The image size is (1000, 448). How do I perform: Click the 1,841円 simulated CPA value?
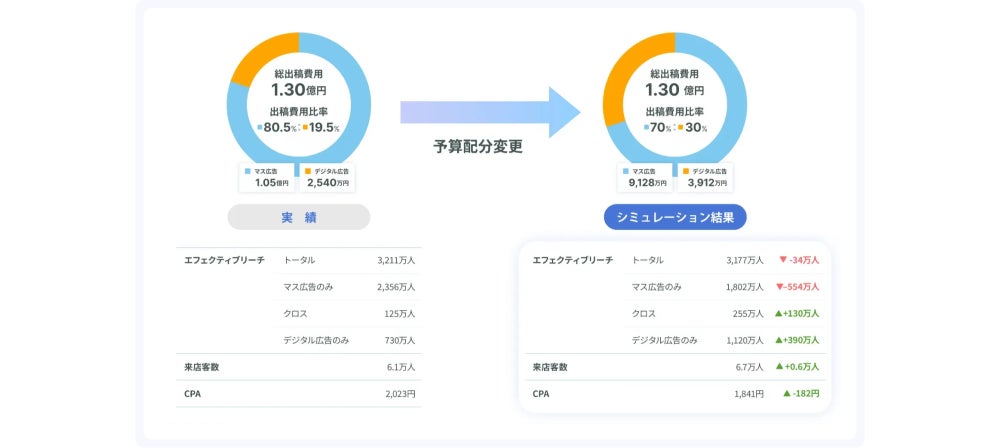[x=749, y=394]
